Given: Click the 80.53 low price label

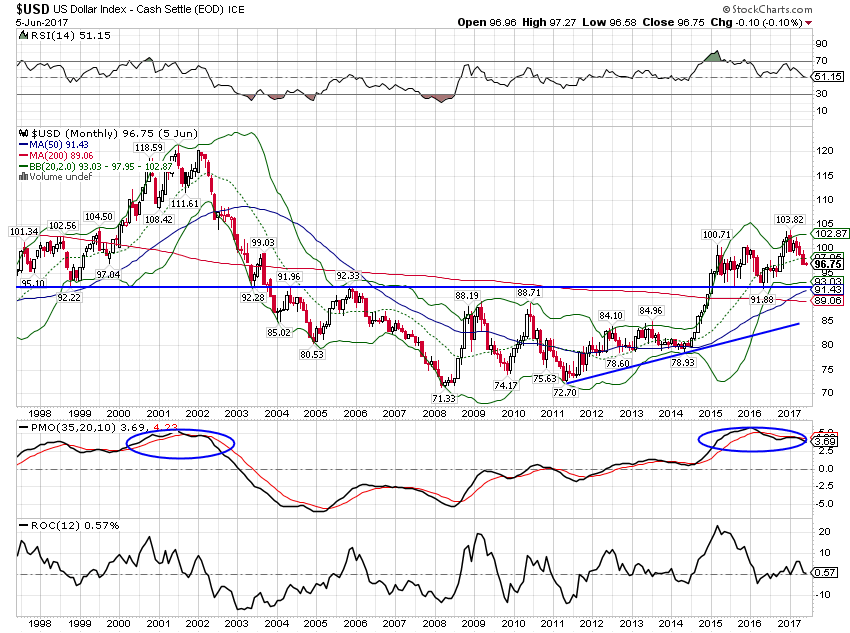Looking at the screenshot, I should (x=312, y=354).
